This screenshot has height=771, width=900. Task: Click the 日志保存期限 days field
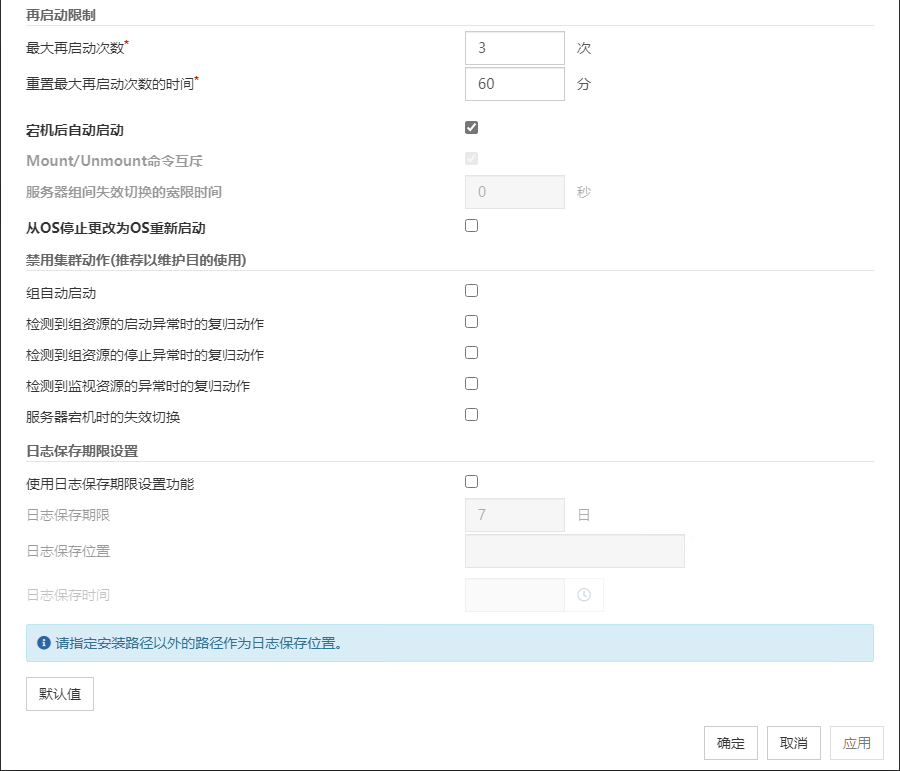click(515, 515)
